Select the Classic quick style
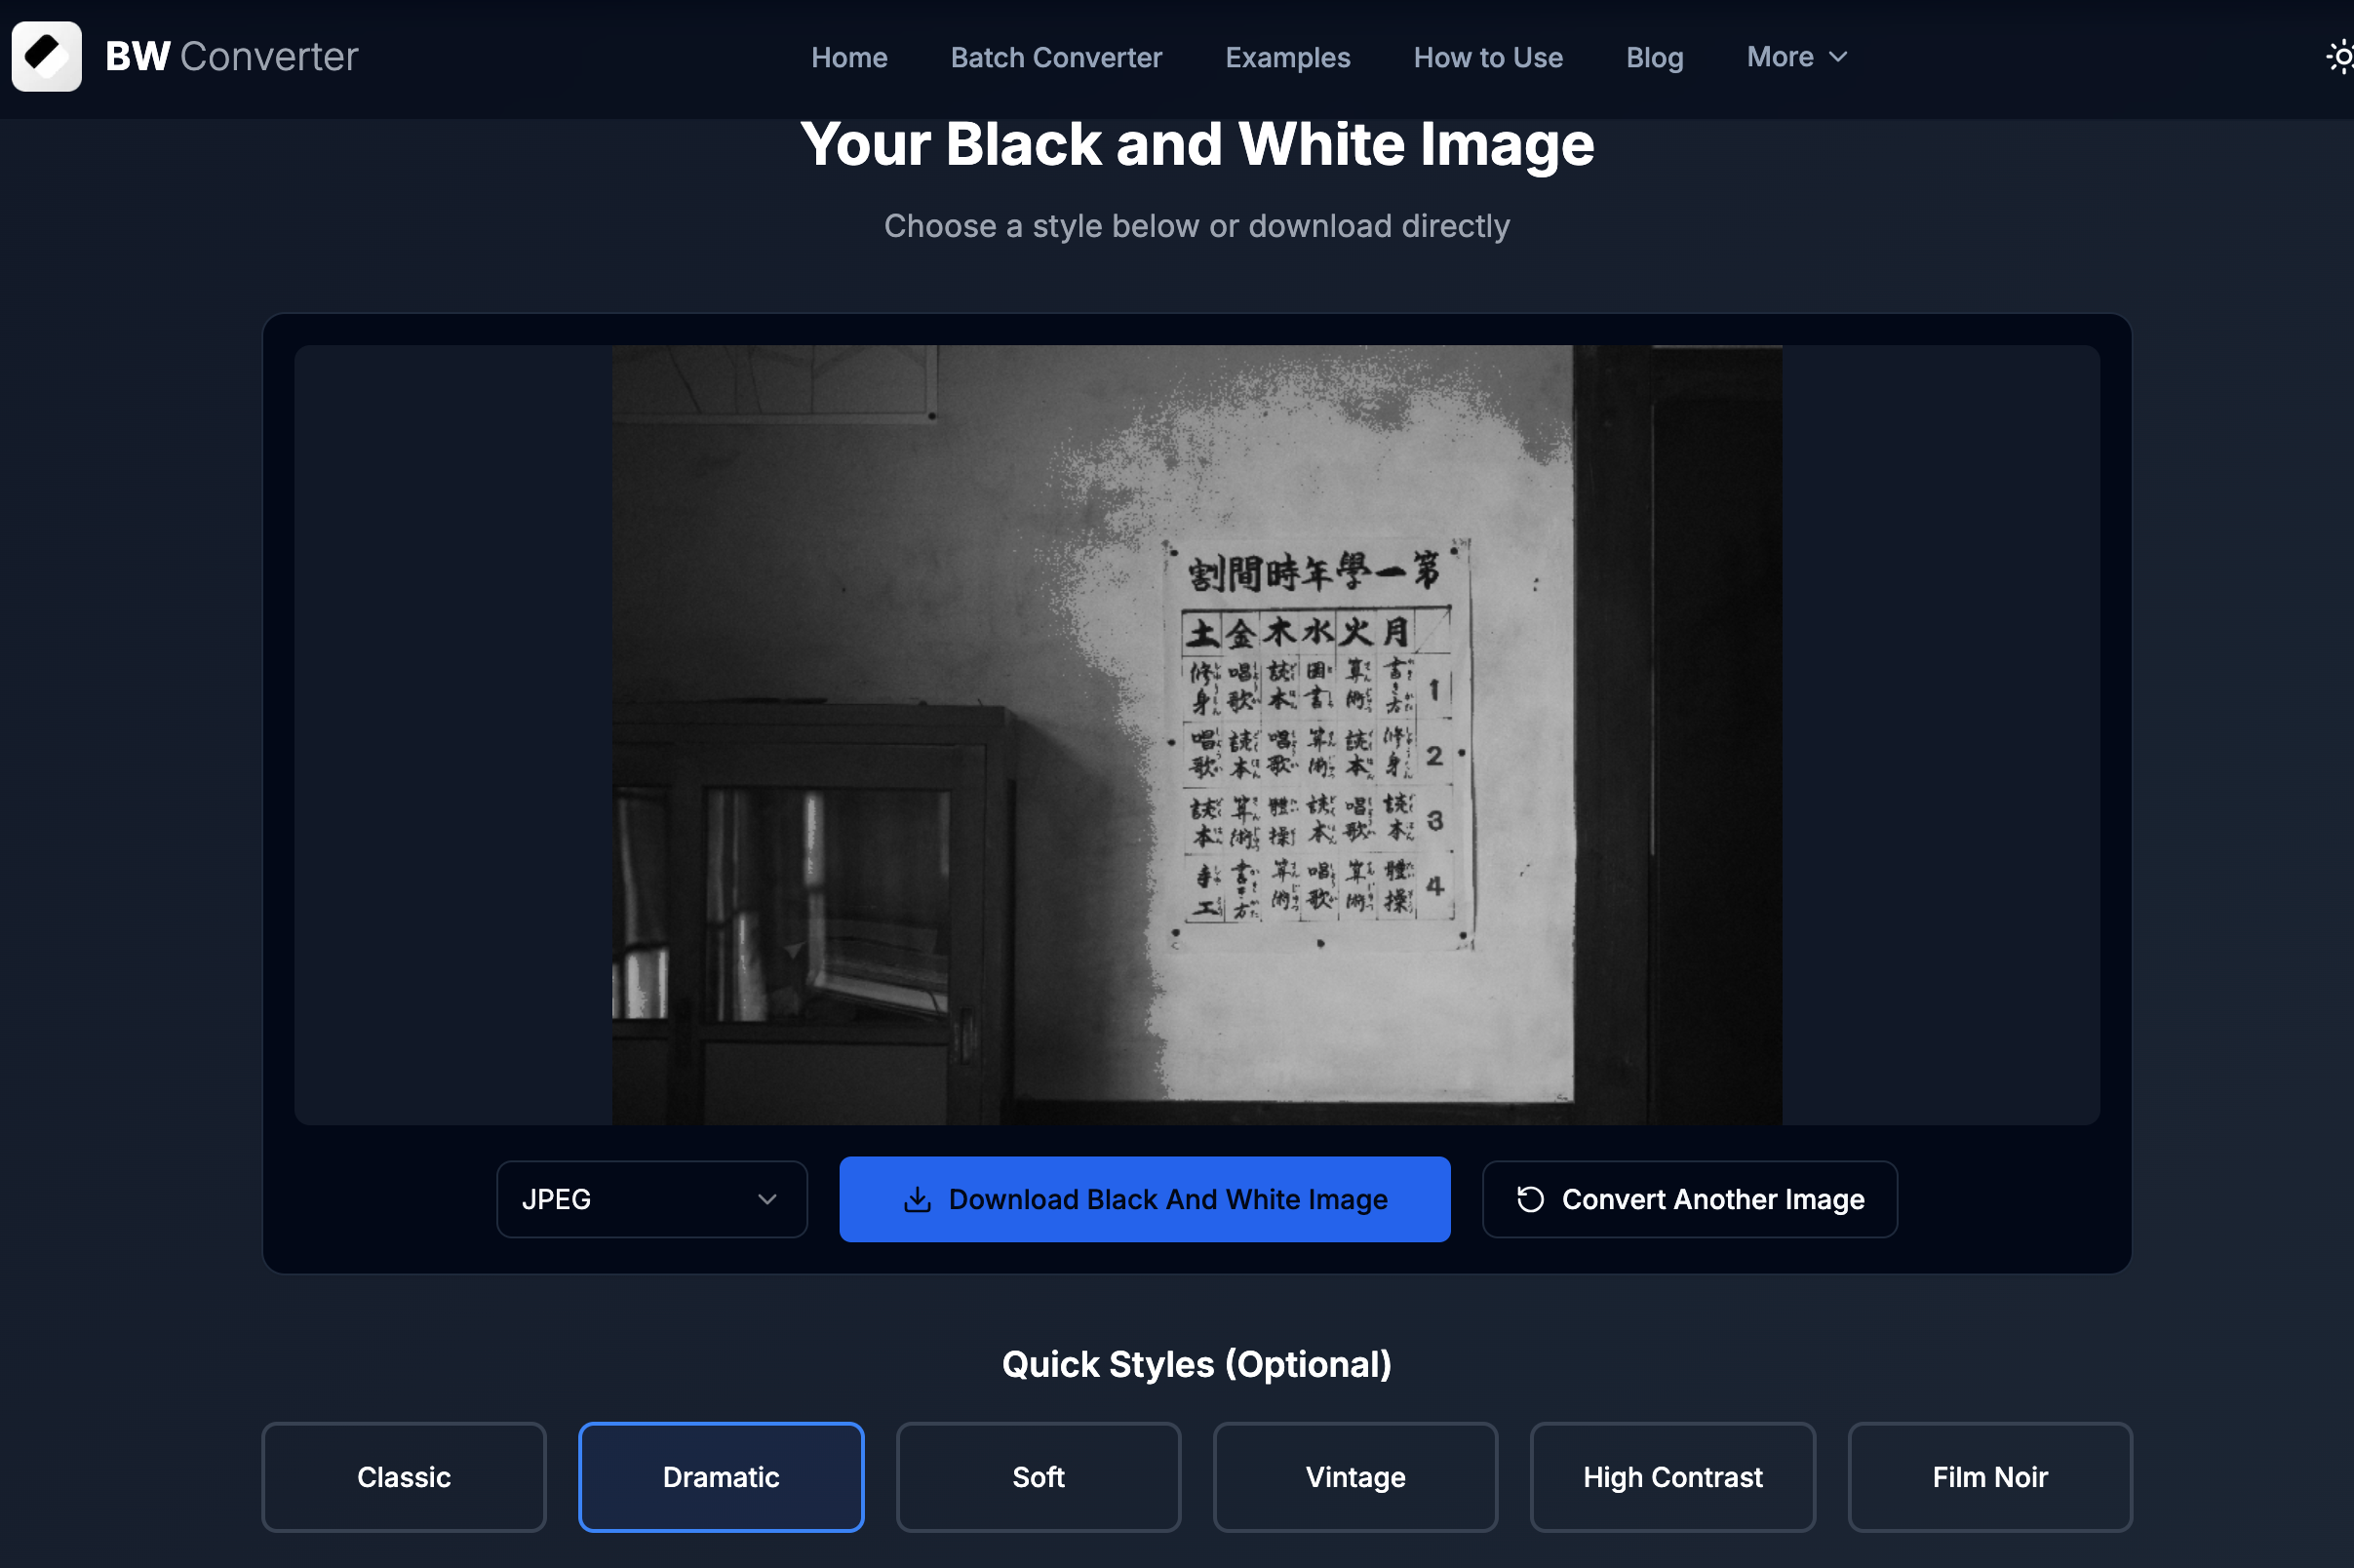Screen dimensions: 2354x1568 point(404,1476)
